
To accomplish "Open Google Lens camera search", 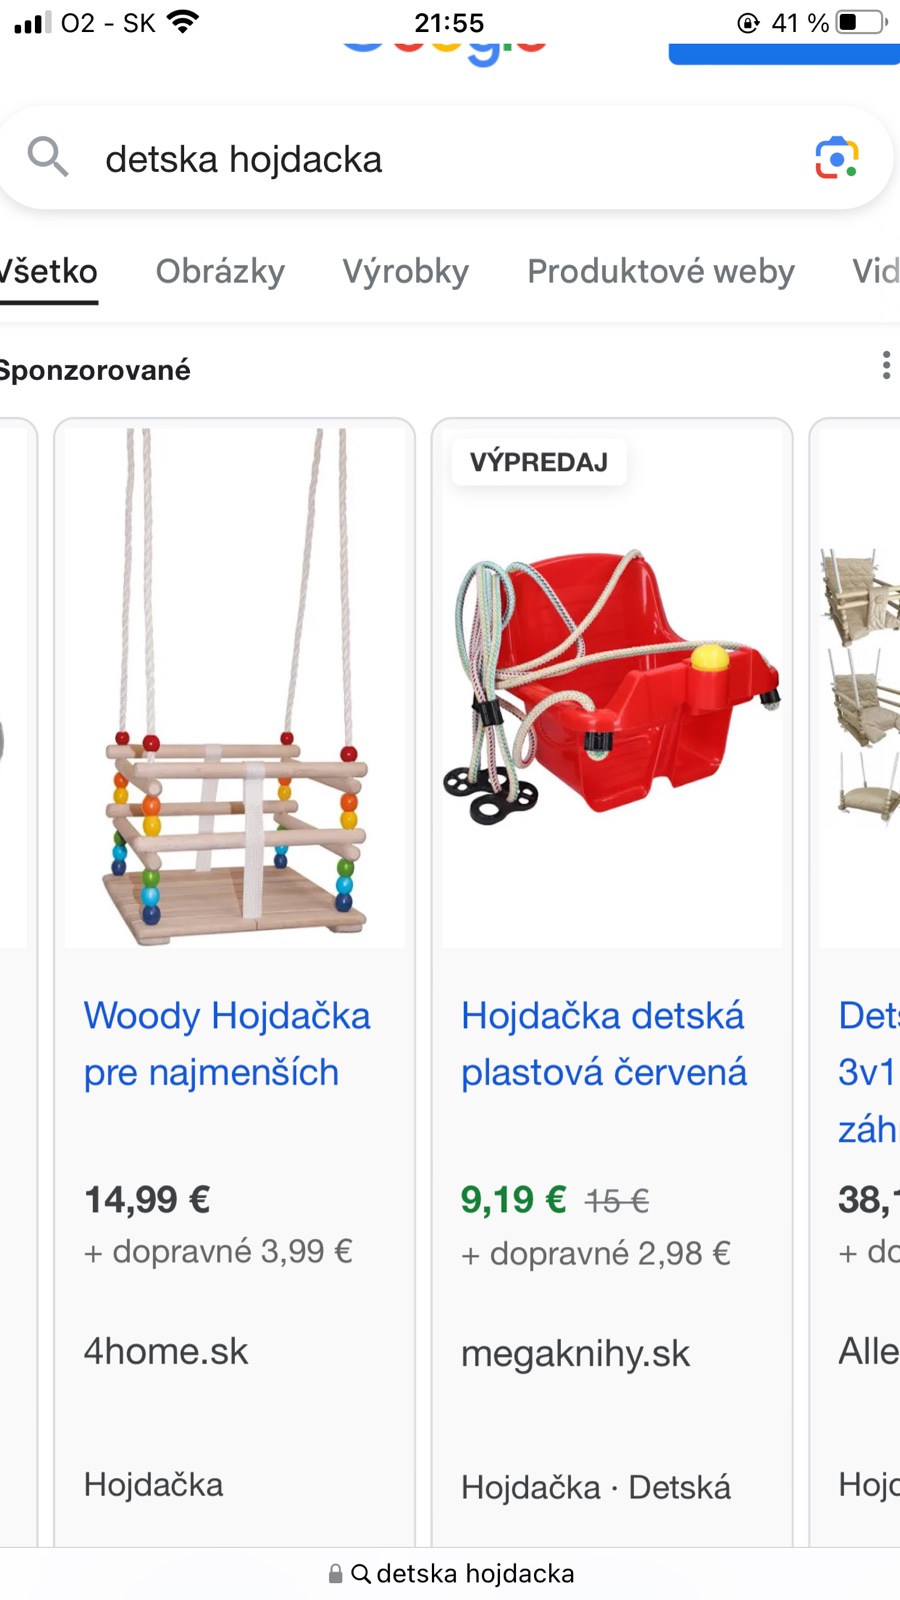I will pyautogui.click(x=837, y=158).
